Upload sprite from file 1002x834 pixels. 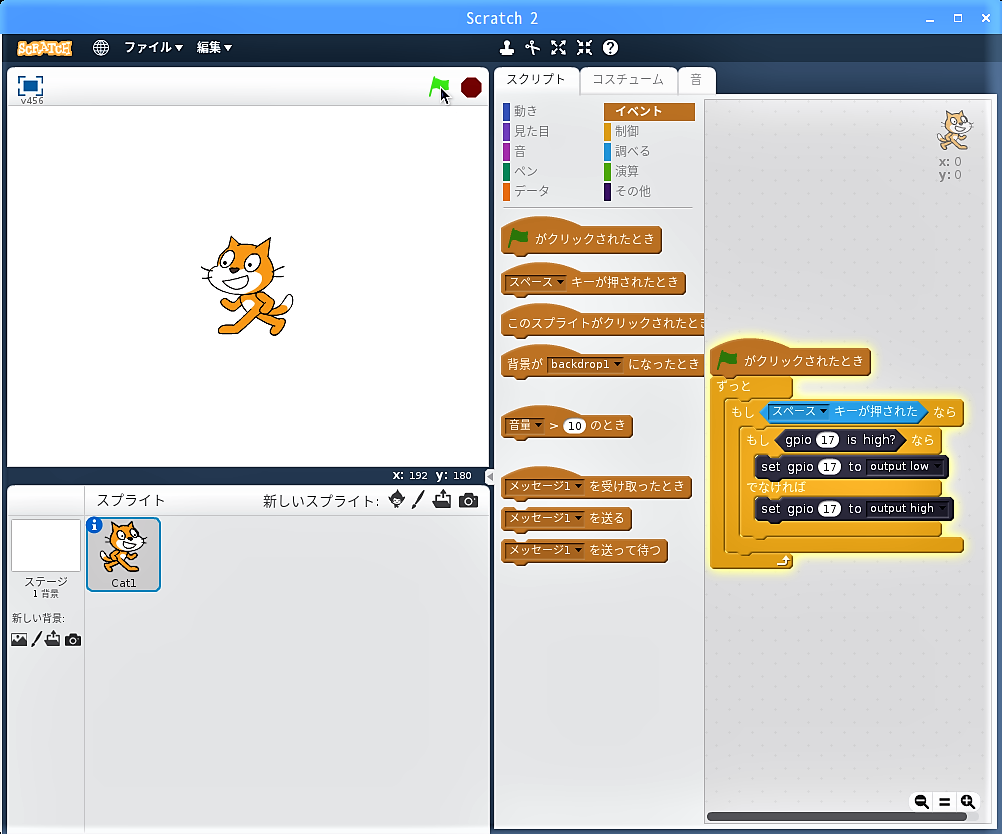[x=442, y=500]
